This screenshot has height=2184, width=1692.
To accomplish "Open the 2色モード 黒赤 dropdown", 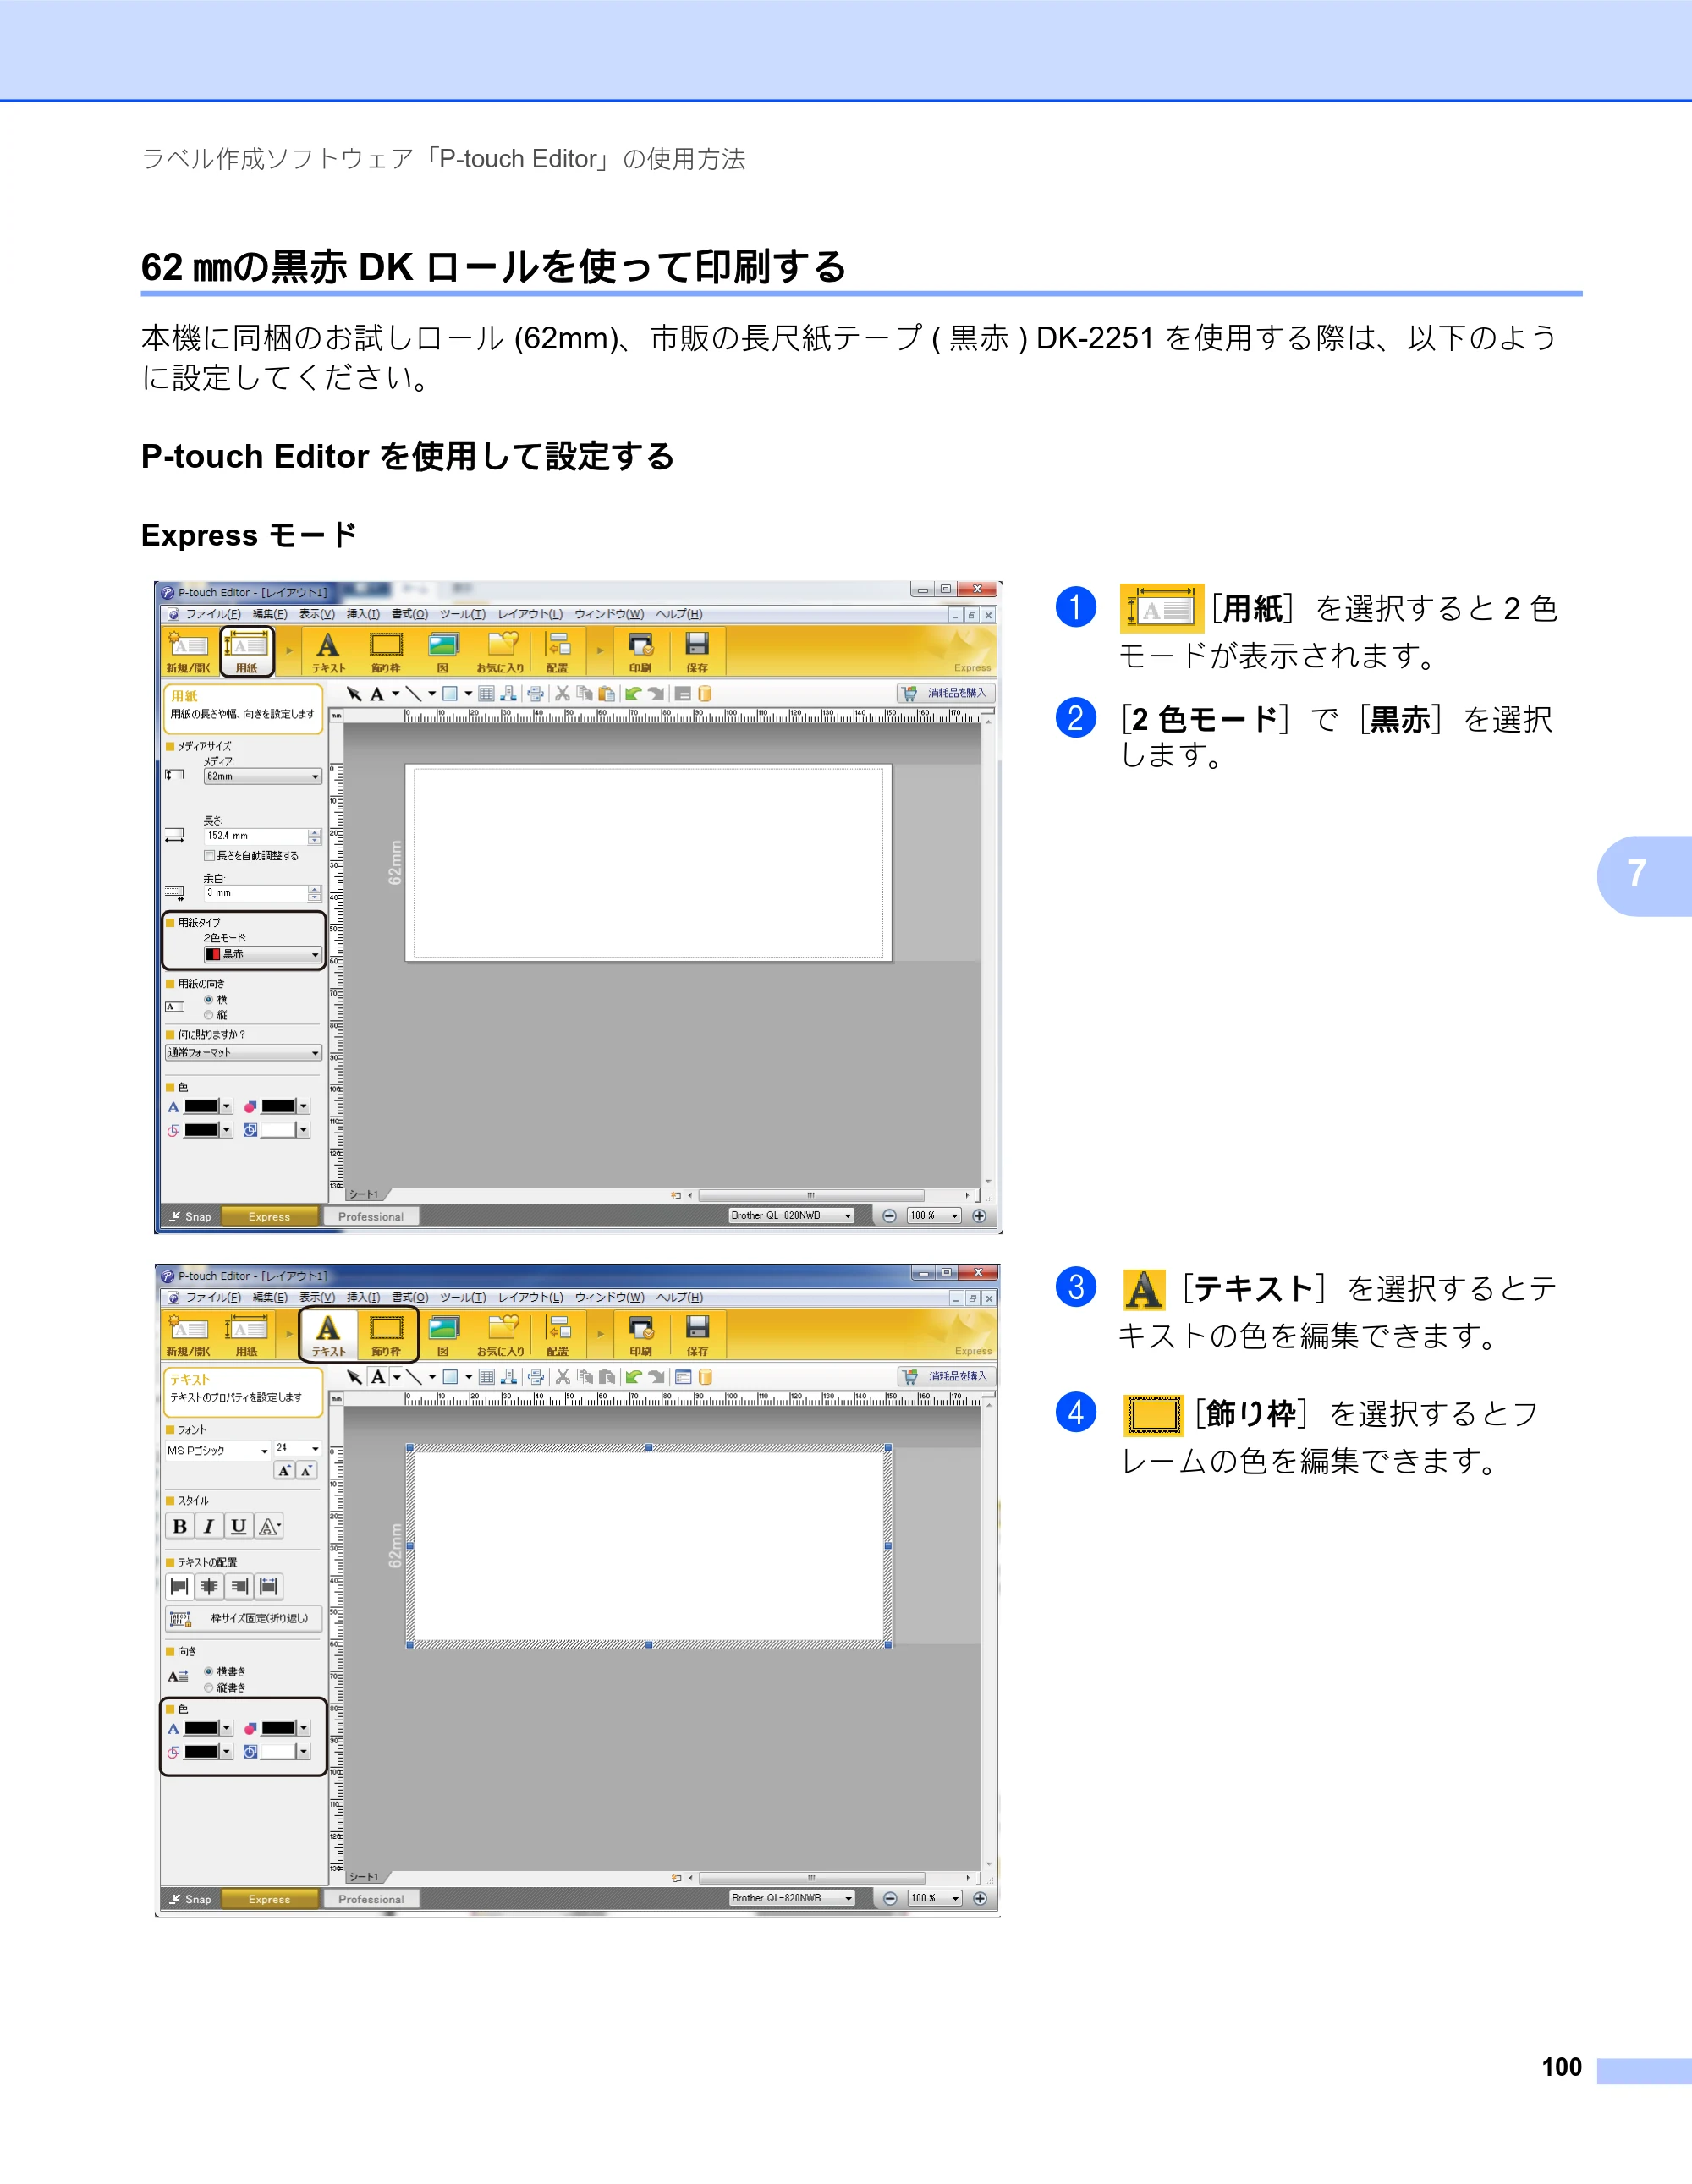I will pyautogui.click(x=263, y=955).
